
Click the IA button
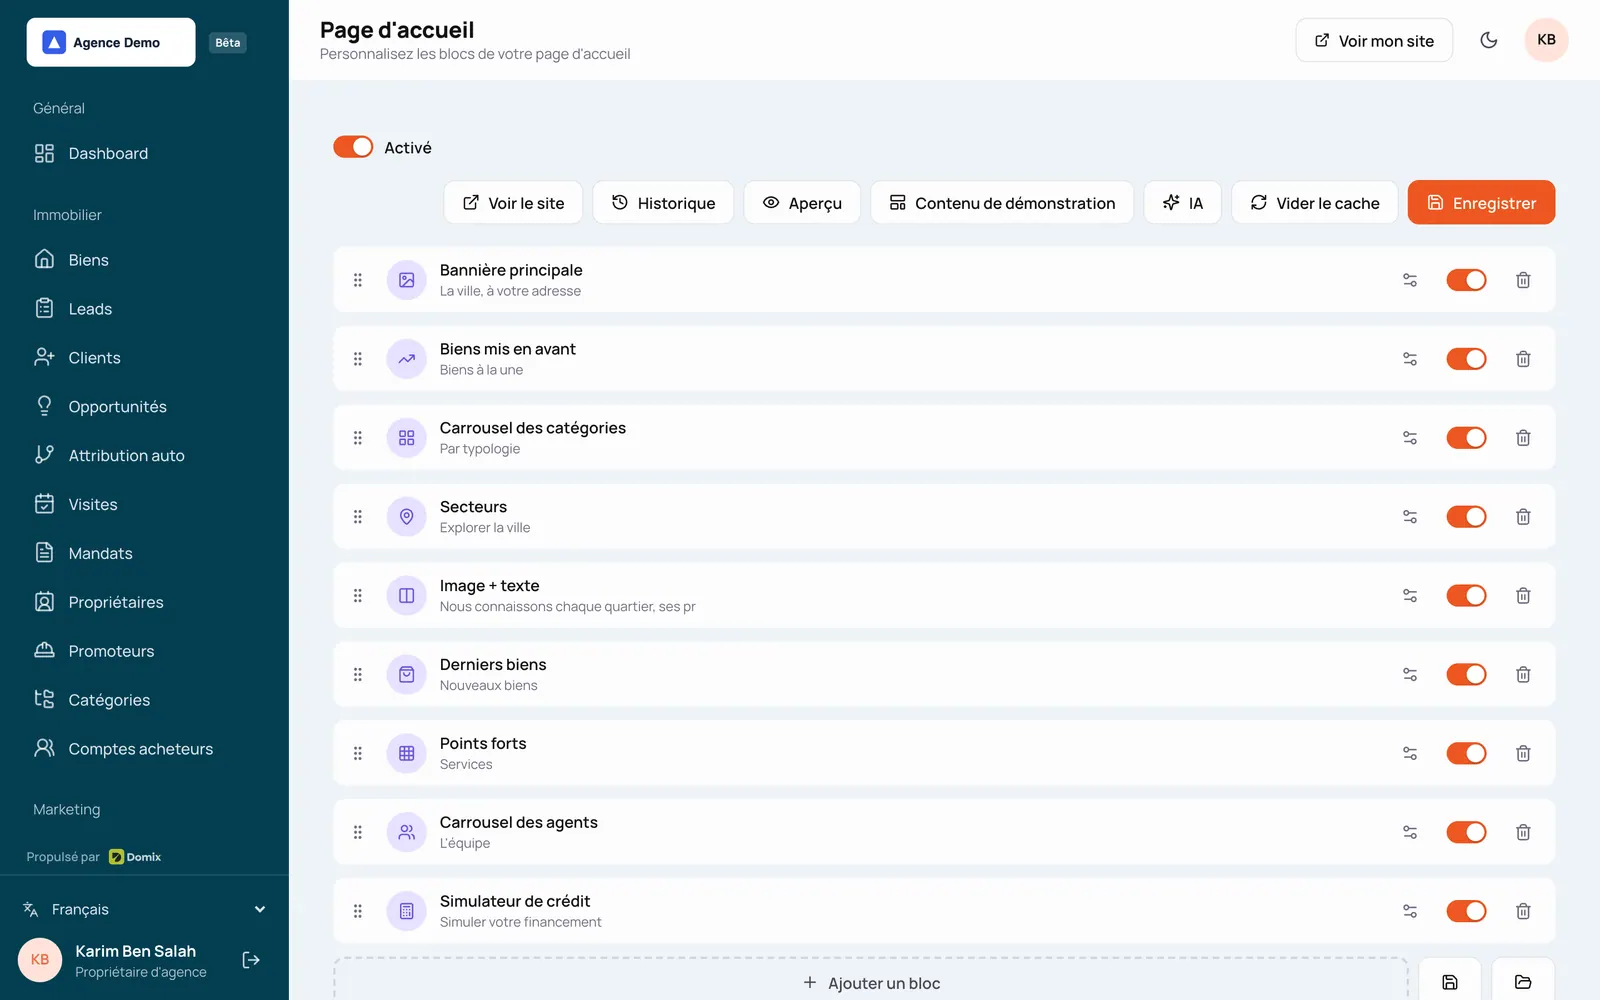[1183, 203]
